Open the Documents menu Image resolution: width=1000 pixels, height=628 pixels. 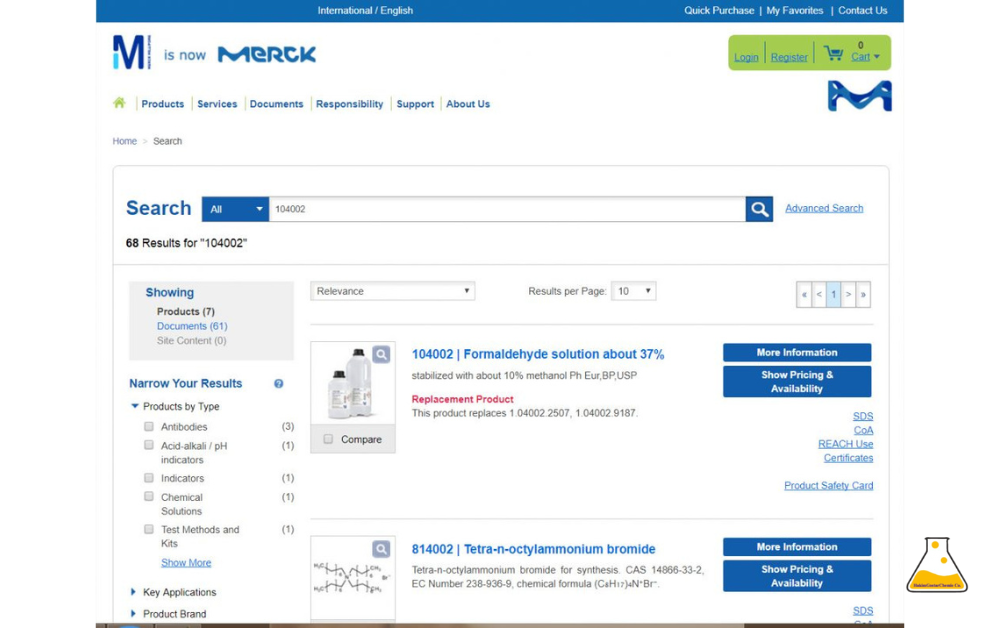tap(277, 104)
